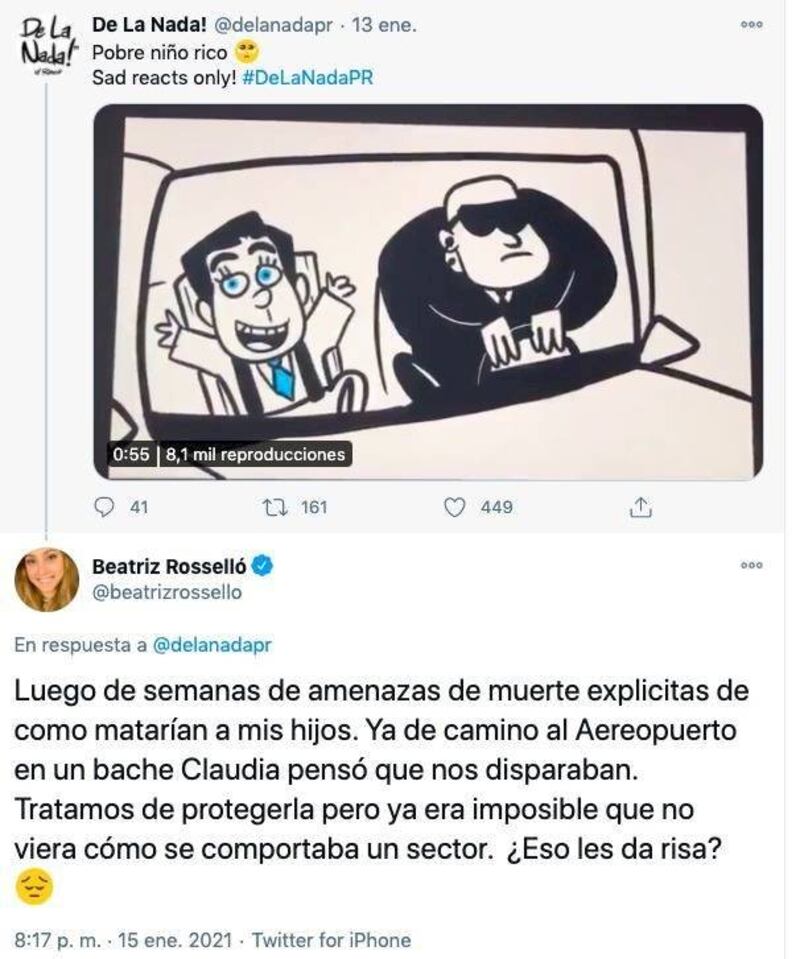The height and width of the screenshot is (959, 800).
Task: Open more options on De La Nada tweet
Action: (x=751, y=24)
